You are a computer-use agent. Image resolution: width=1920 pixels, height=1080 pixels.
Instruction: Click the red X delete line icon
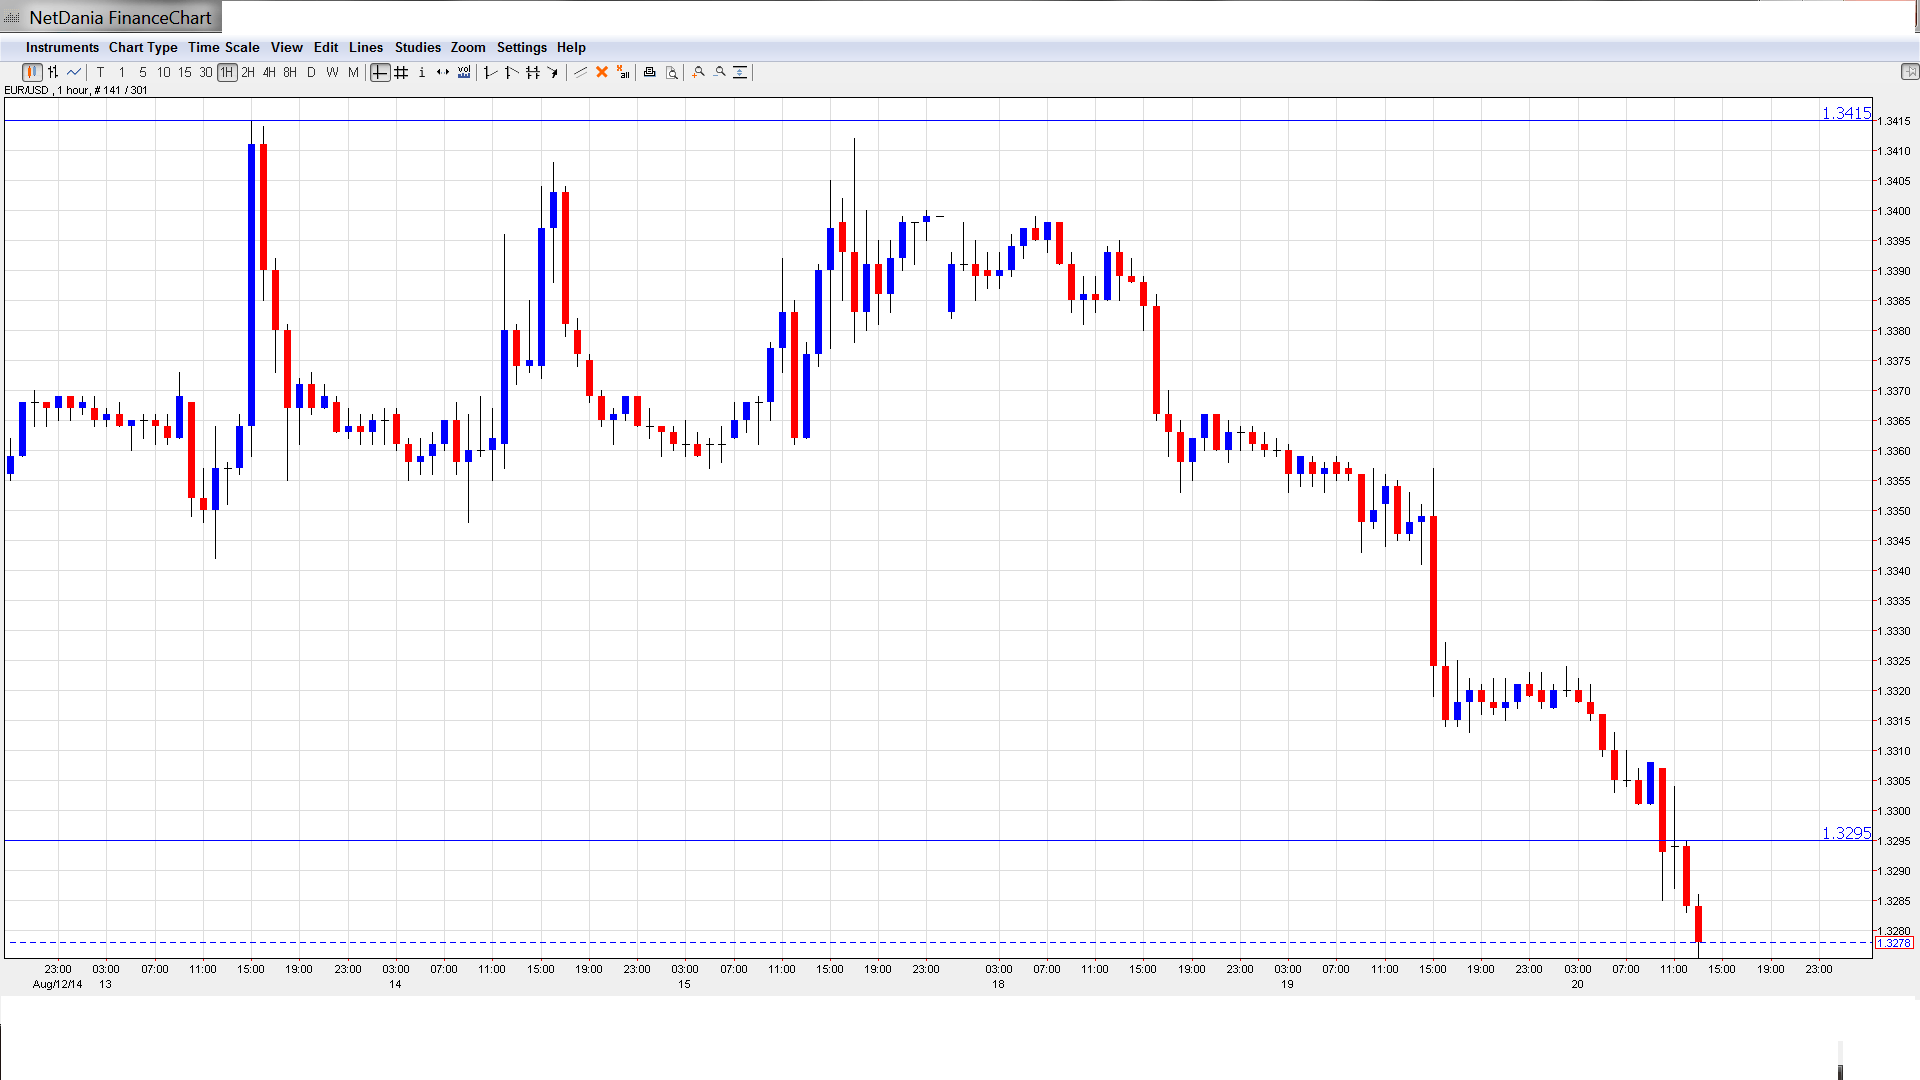pyautogui.click(x=602, y=72)
